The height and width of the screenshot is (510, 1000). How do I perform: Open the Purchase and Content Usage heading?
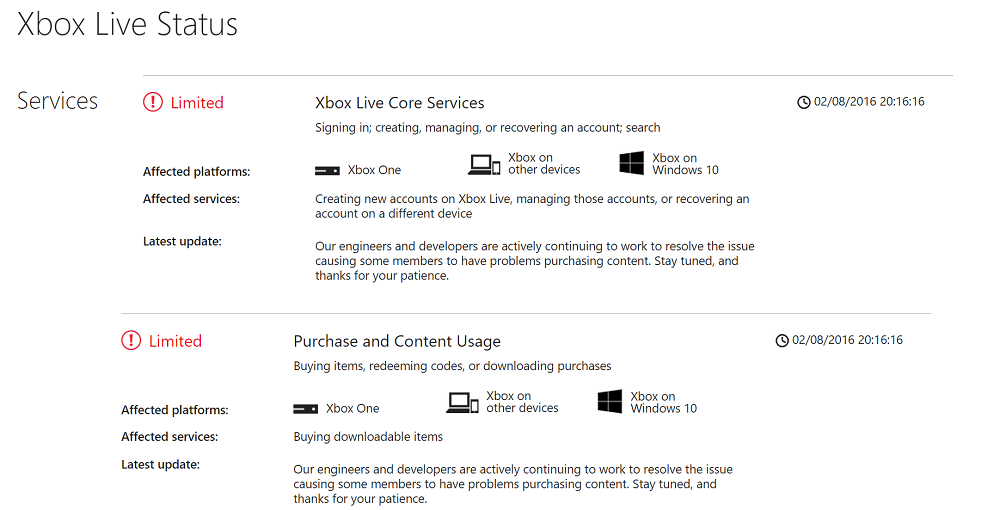coord(397,342)
